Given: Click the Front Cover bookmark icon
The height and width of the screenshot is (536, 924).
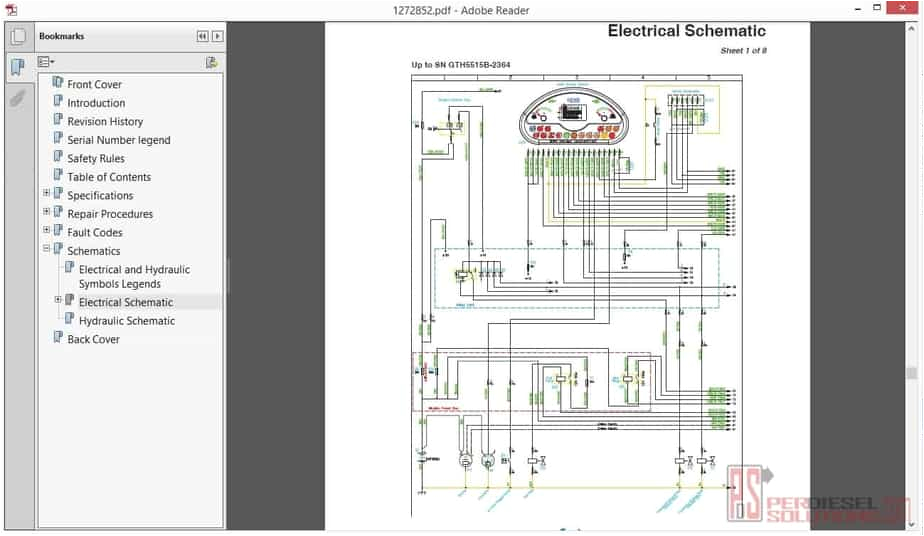Looking at the screenshot, I should 58,84.
